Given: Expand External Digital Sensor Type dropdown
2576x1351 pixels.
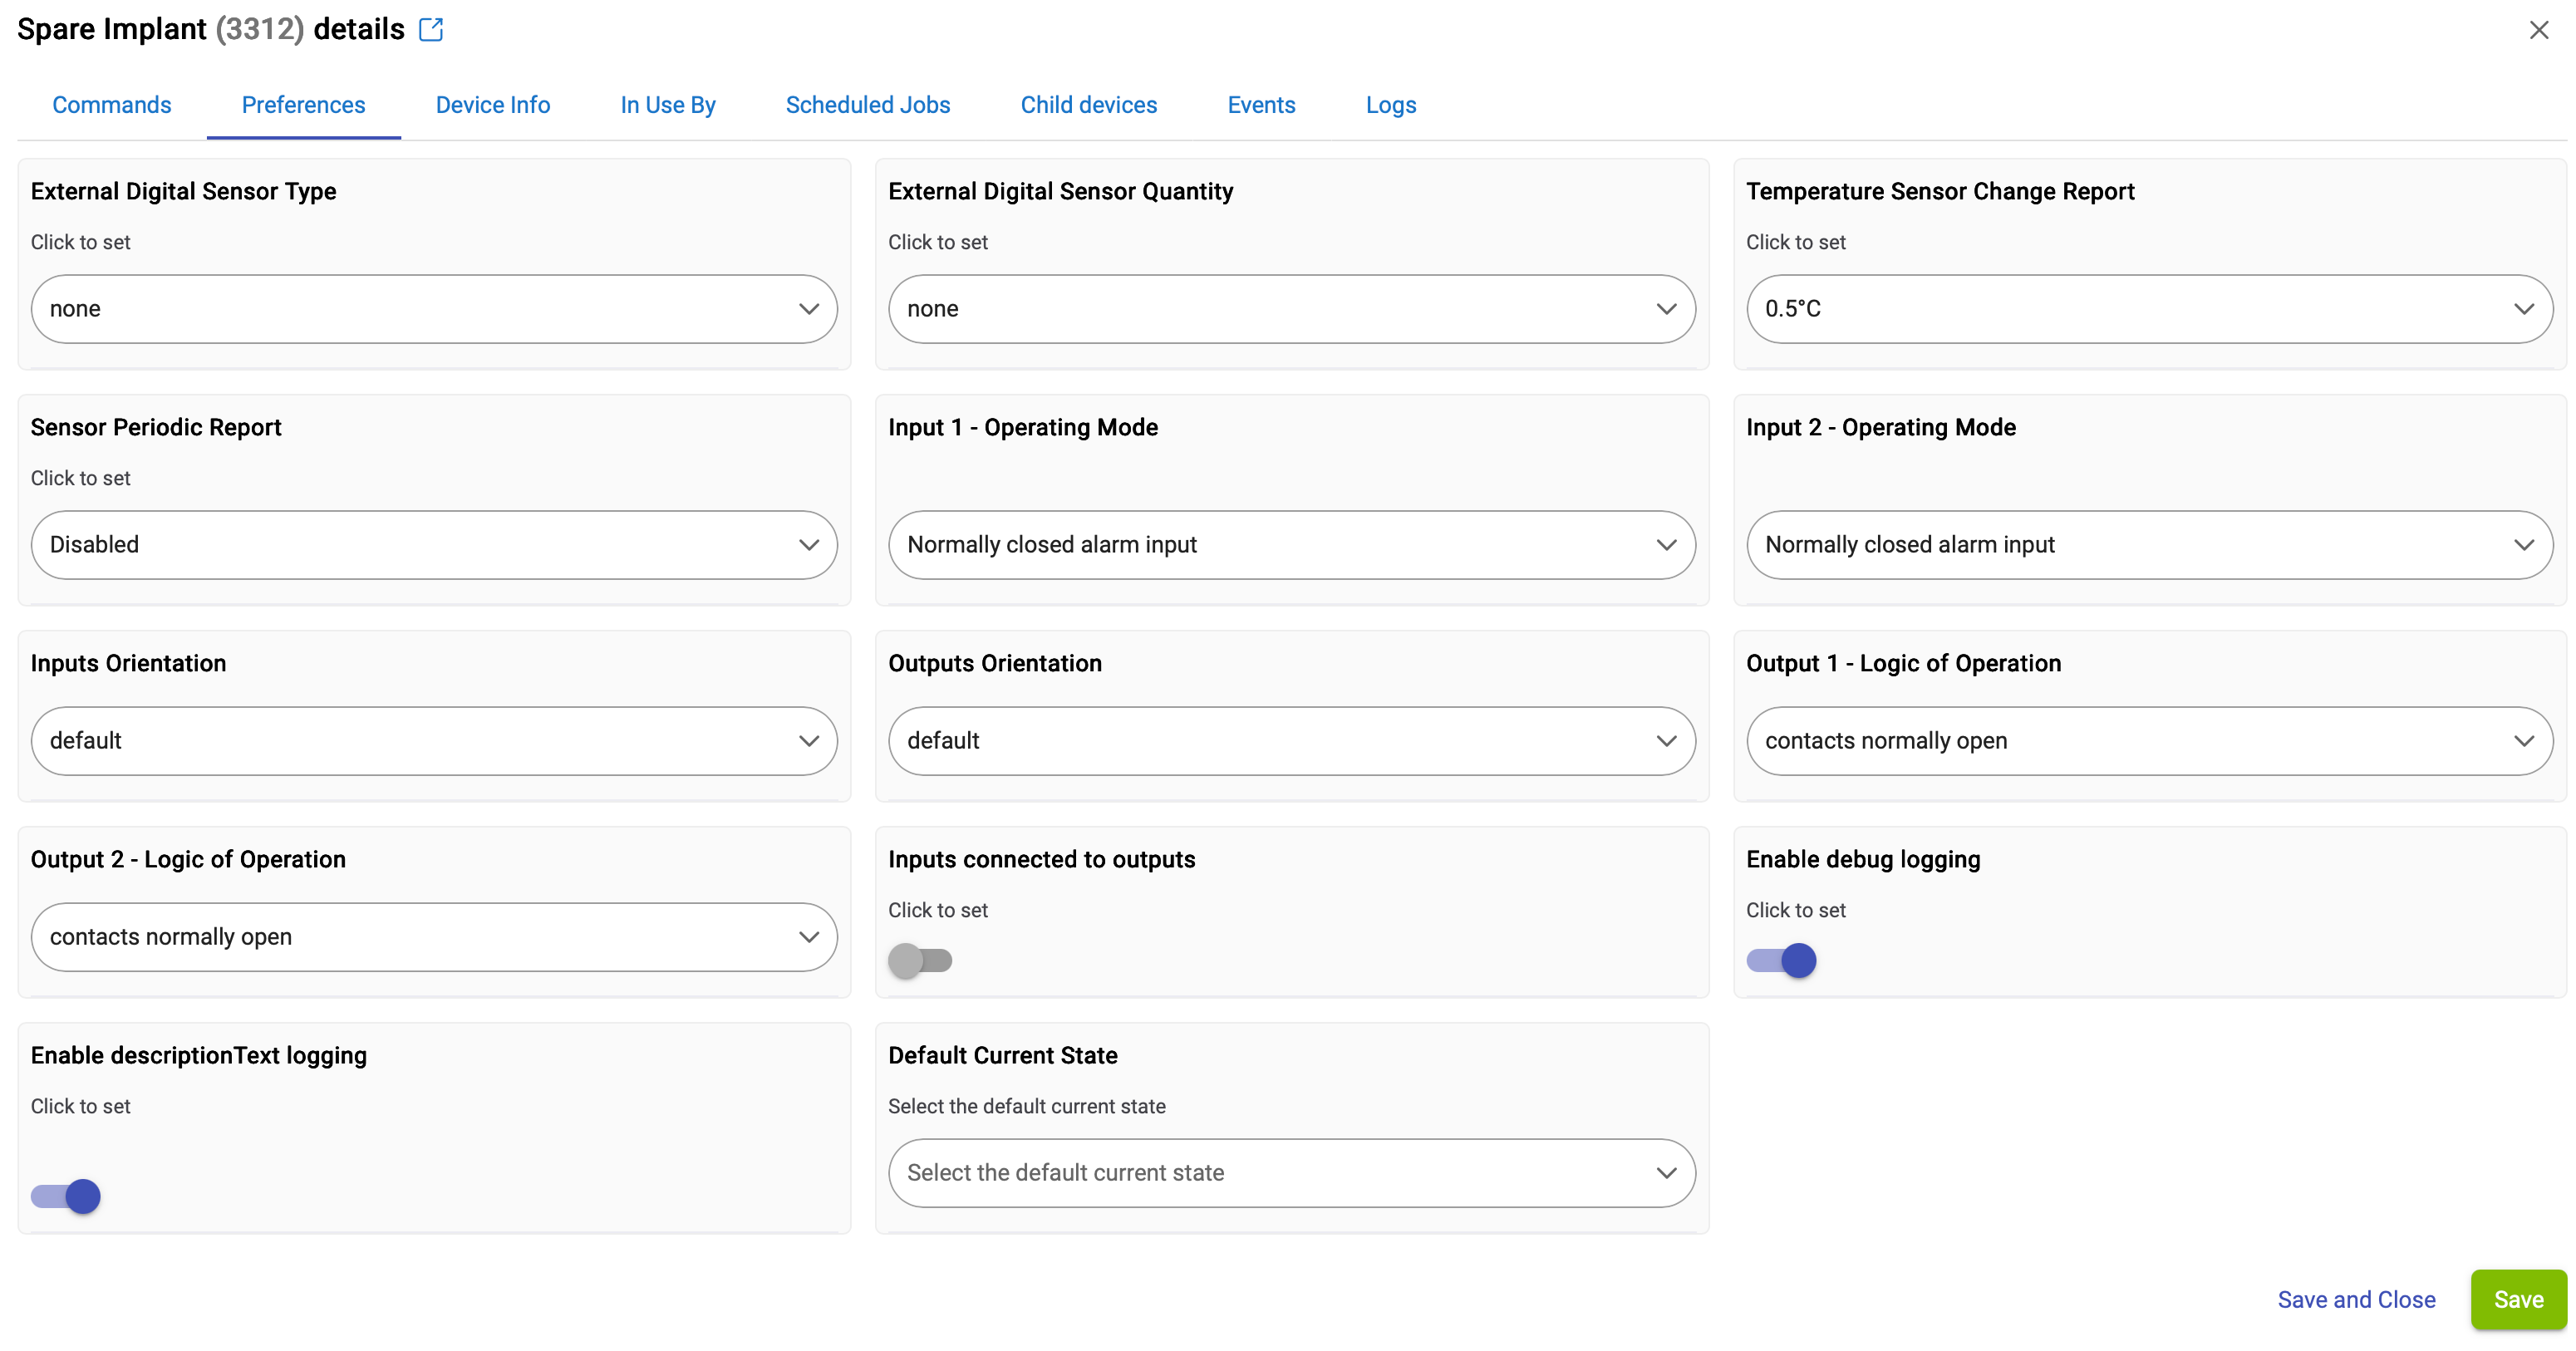Looking at the screenshot, I should [x=434, y=309].
